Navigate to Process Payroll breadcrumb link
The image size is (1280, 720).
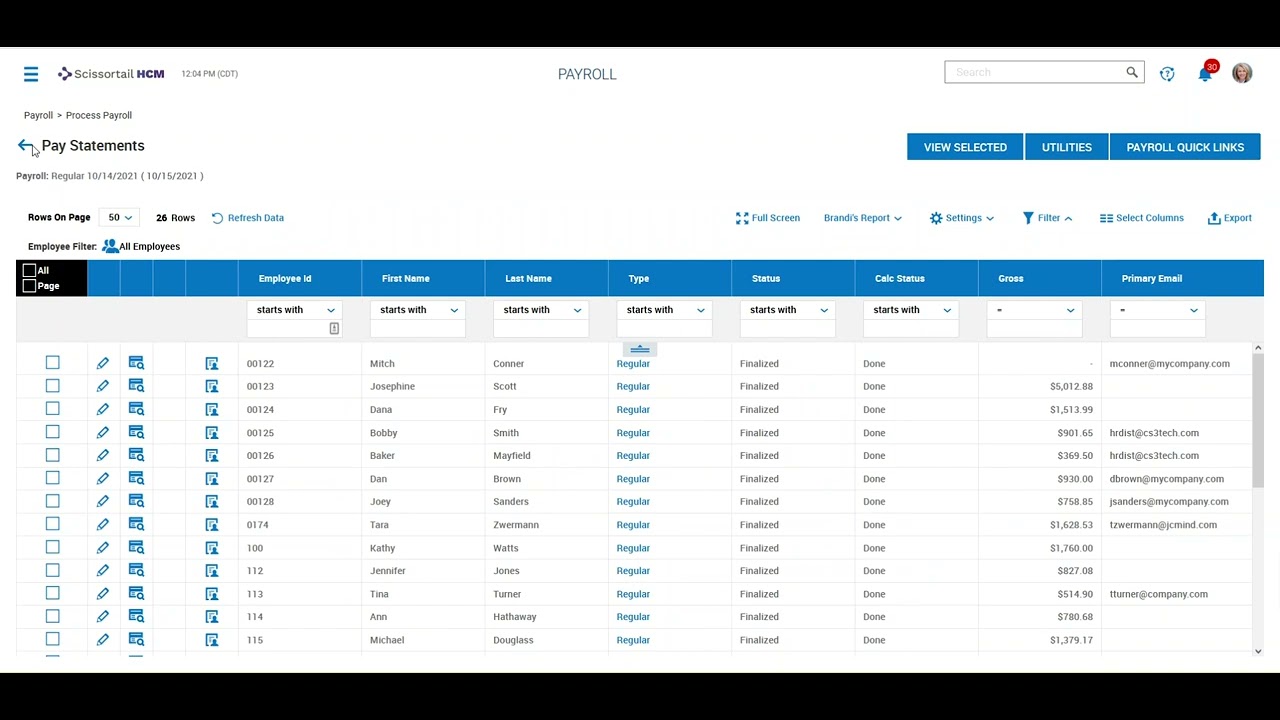click(x=98, y=115)
